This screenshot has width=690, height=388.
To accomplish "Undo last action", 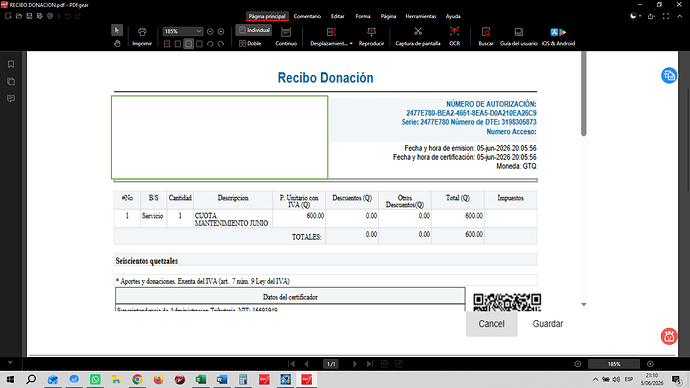I will click(67, 16).
